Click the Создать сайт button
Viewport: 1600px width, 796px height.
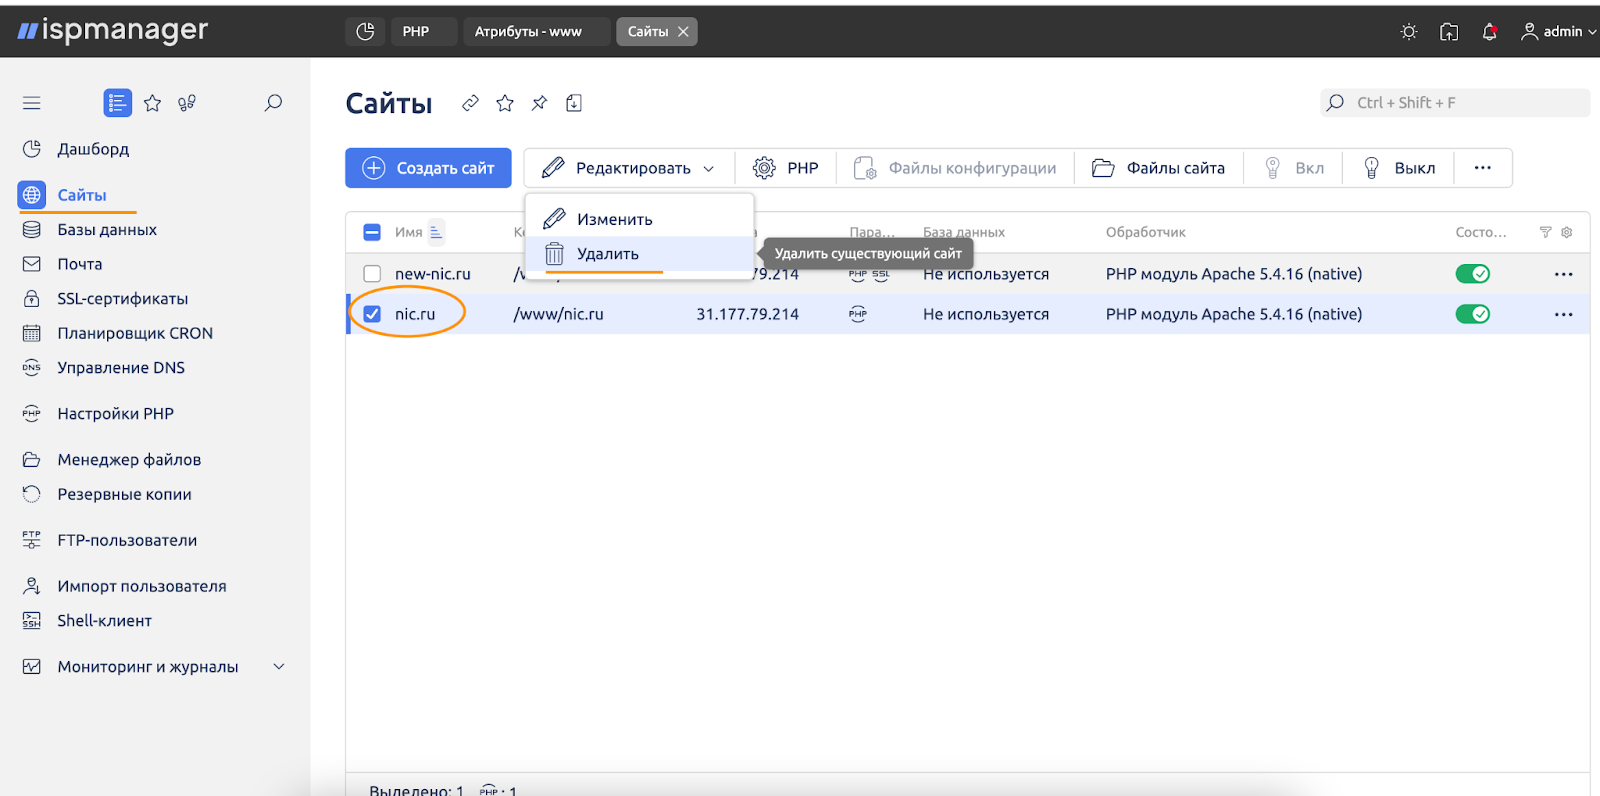coord(428,168)
